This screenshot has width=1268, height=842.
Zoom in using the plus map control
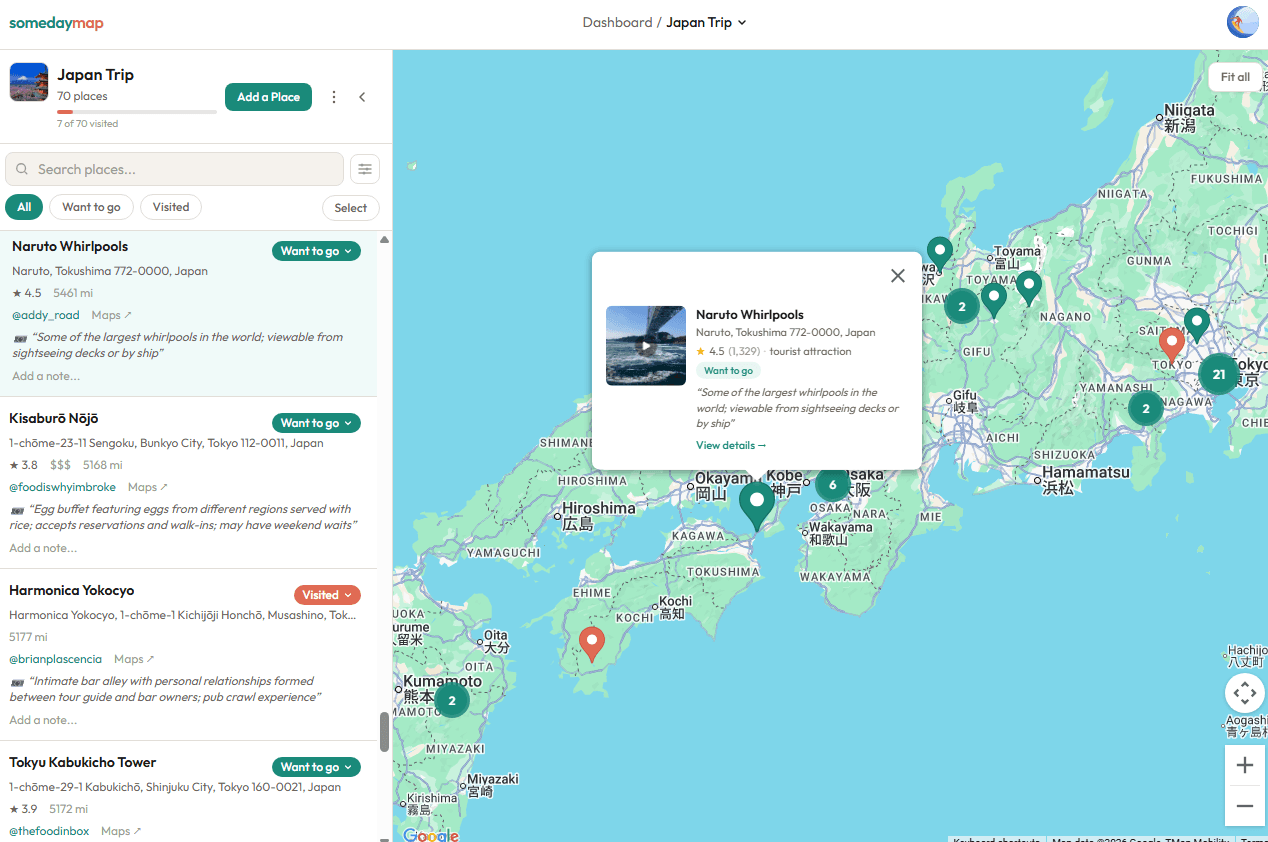[1244, 764]
